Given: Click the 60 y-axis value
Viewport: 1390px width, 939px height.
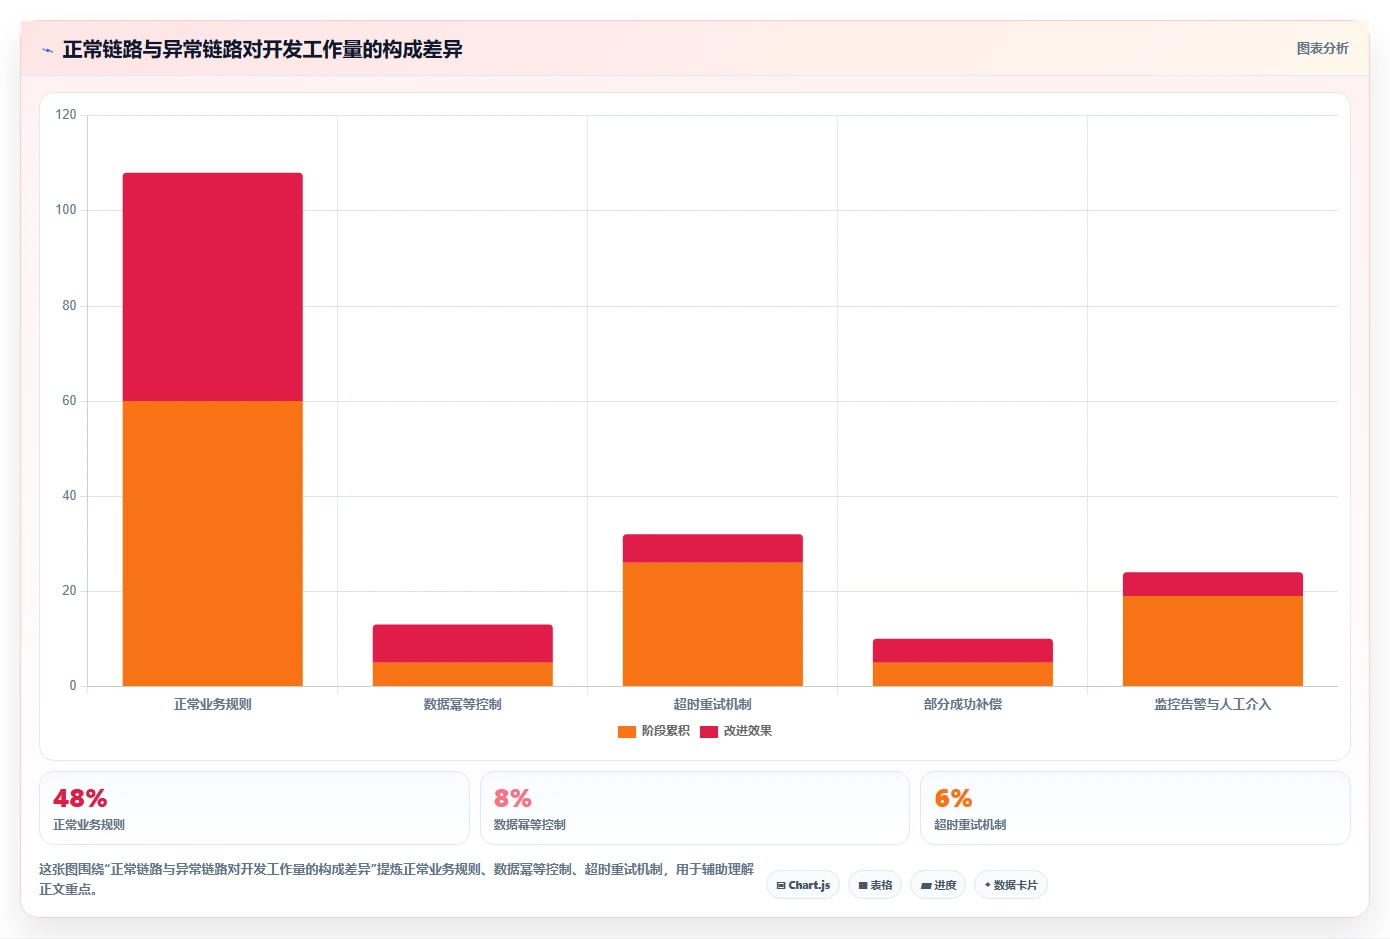Looking at the screenshot, I should 69,401.
